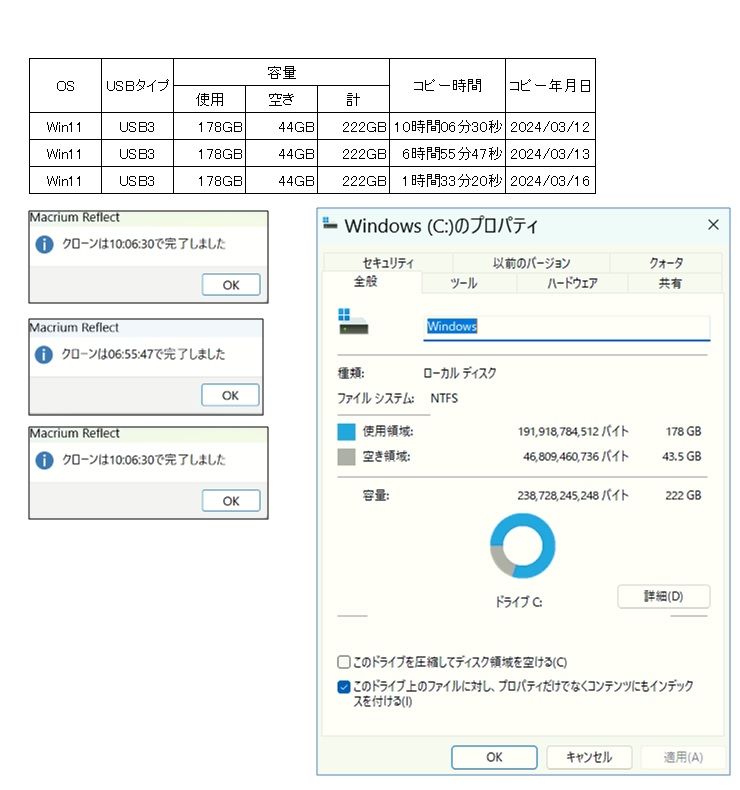The width and height of the screenshot is (740, 790).
Task: Click the NTFS file system value
Action: point(444,399)
